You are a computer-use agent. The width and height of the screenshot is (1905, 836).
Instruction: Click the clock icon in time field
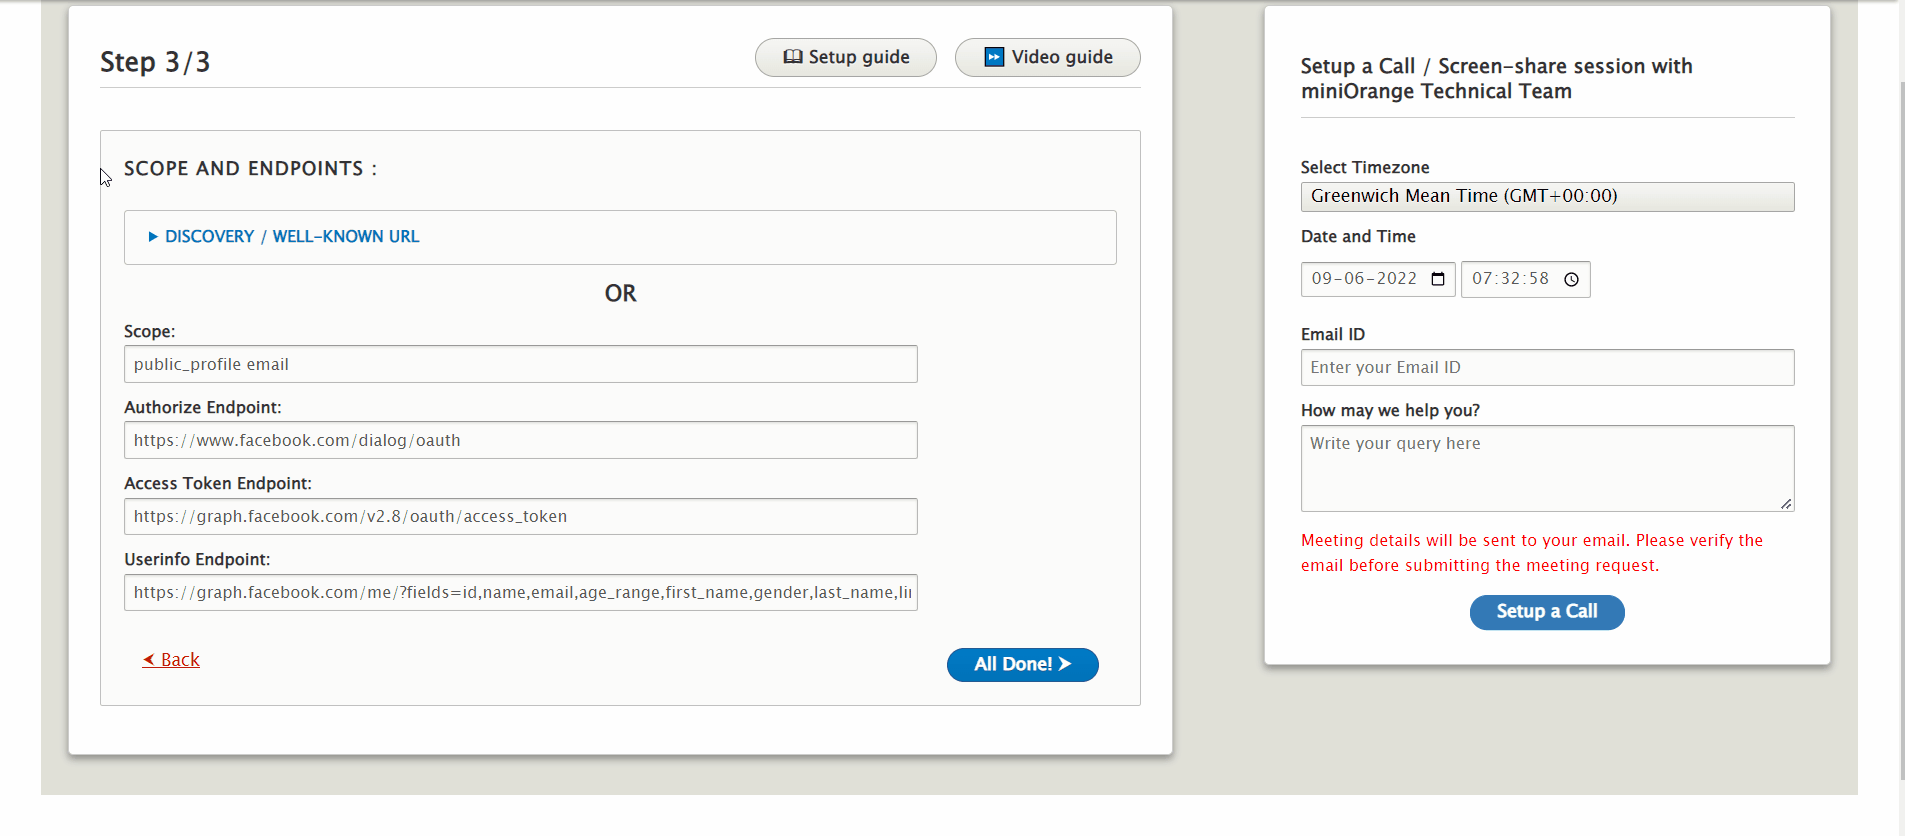1571,279
